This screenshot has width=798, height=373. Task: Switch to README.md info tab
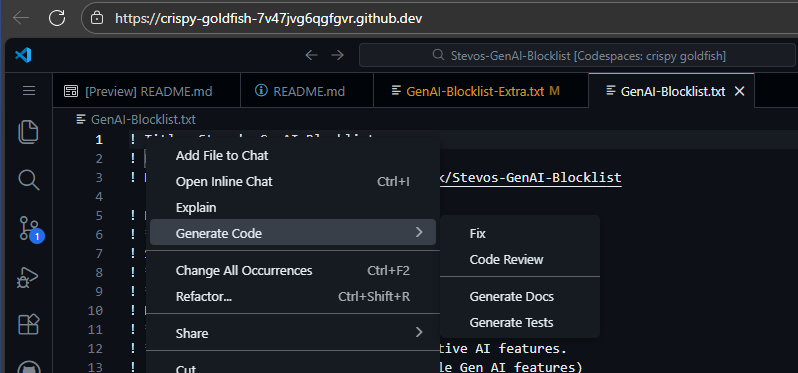tap(307, 91)
